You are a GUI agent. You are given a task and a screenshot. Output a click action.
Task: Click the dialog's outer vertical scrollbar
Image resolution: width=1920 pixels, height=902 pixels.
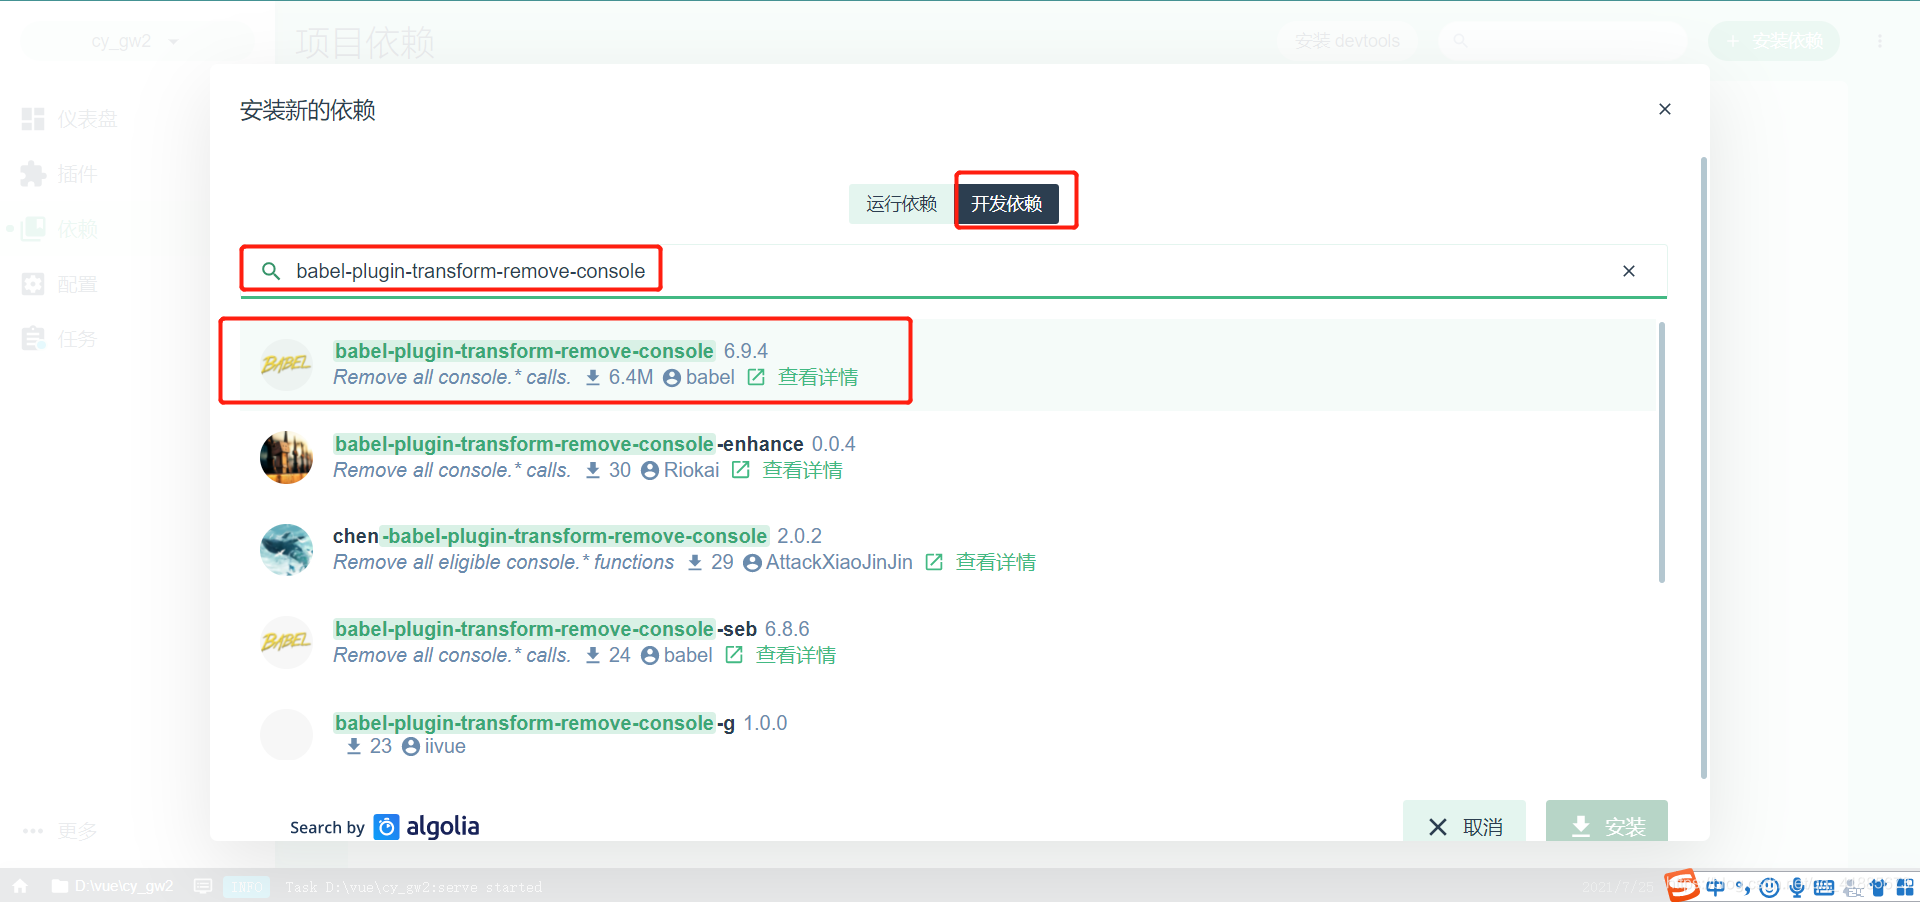1704,468
